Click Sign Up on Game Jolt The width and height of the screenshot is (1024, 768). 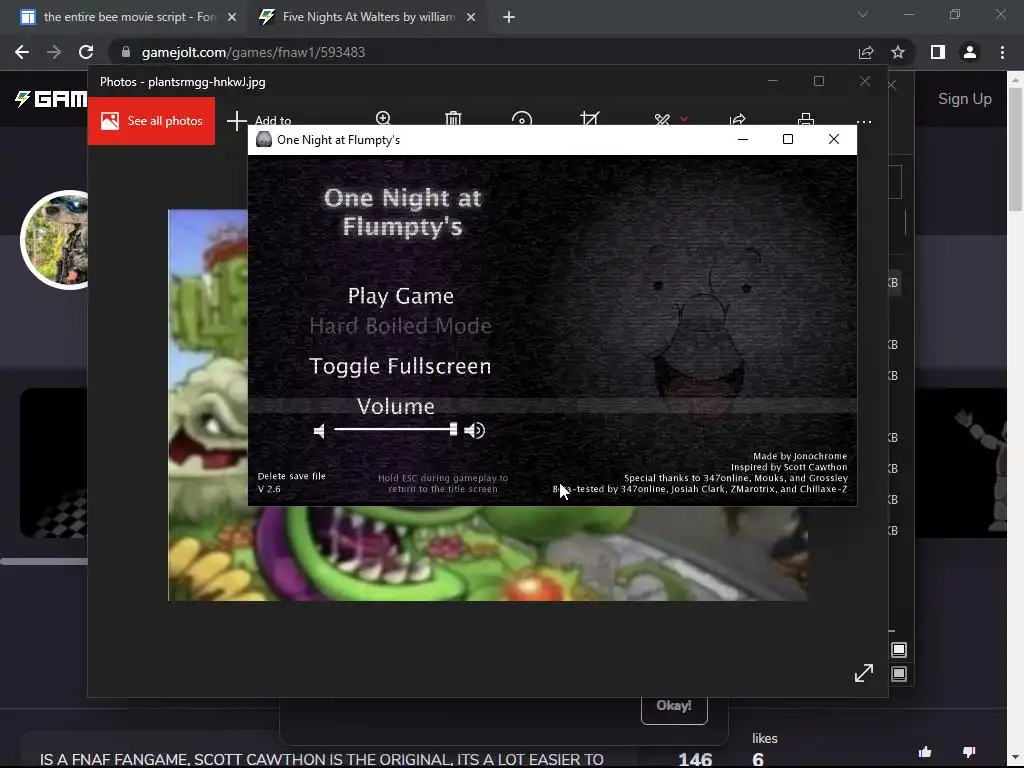965,99
